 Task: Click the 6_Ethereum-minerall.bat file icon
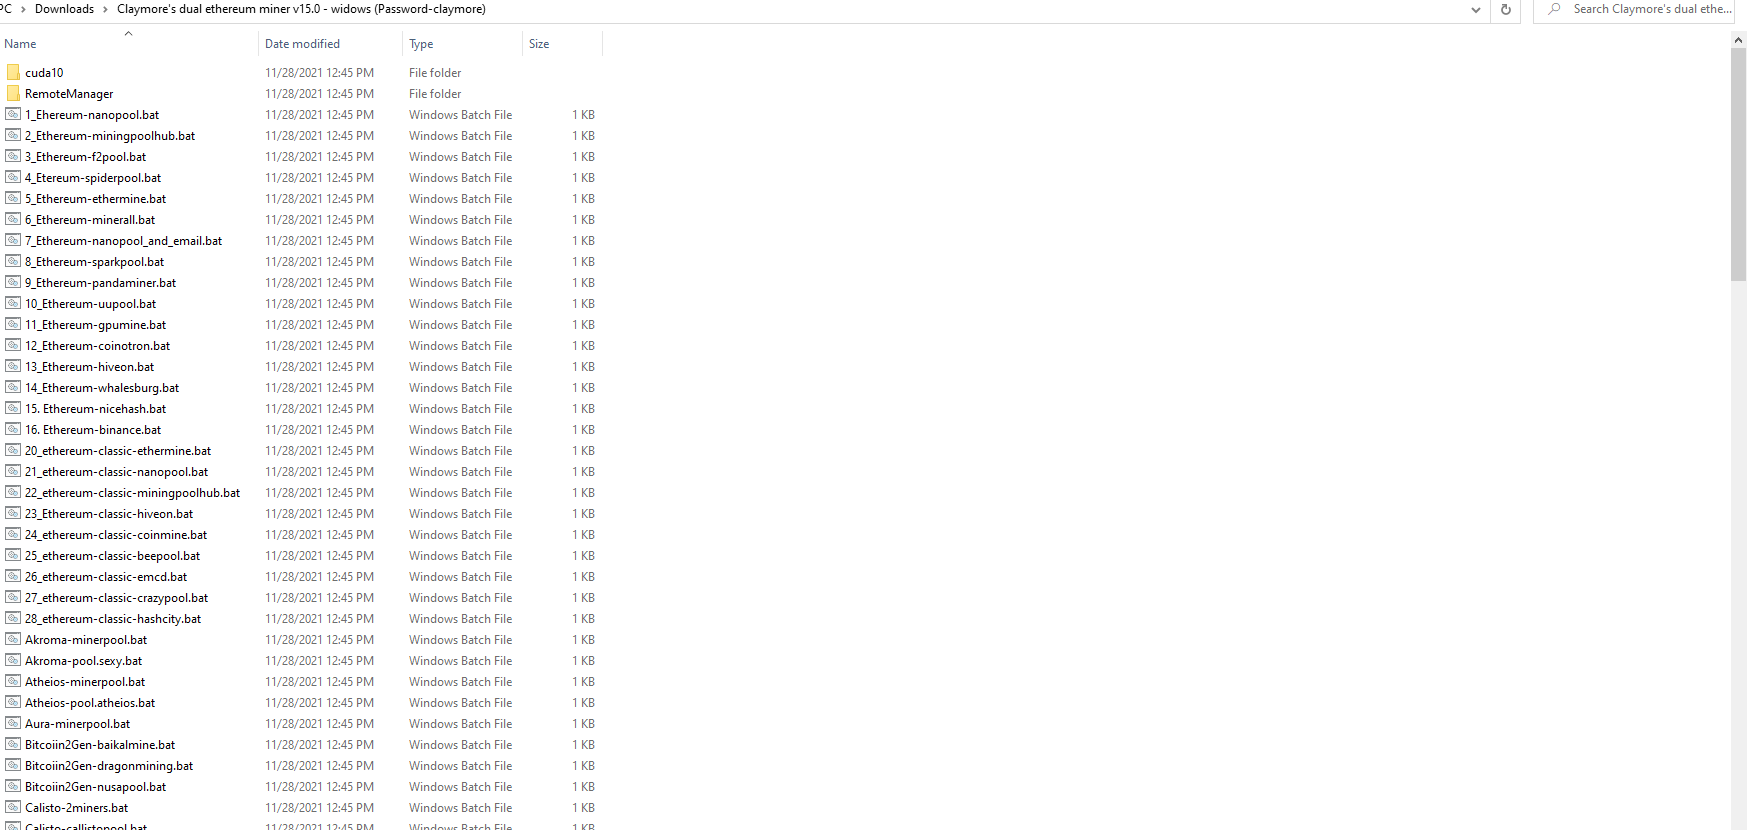13,219
